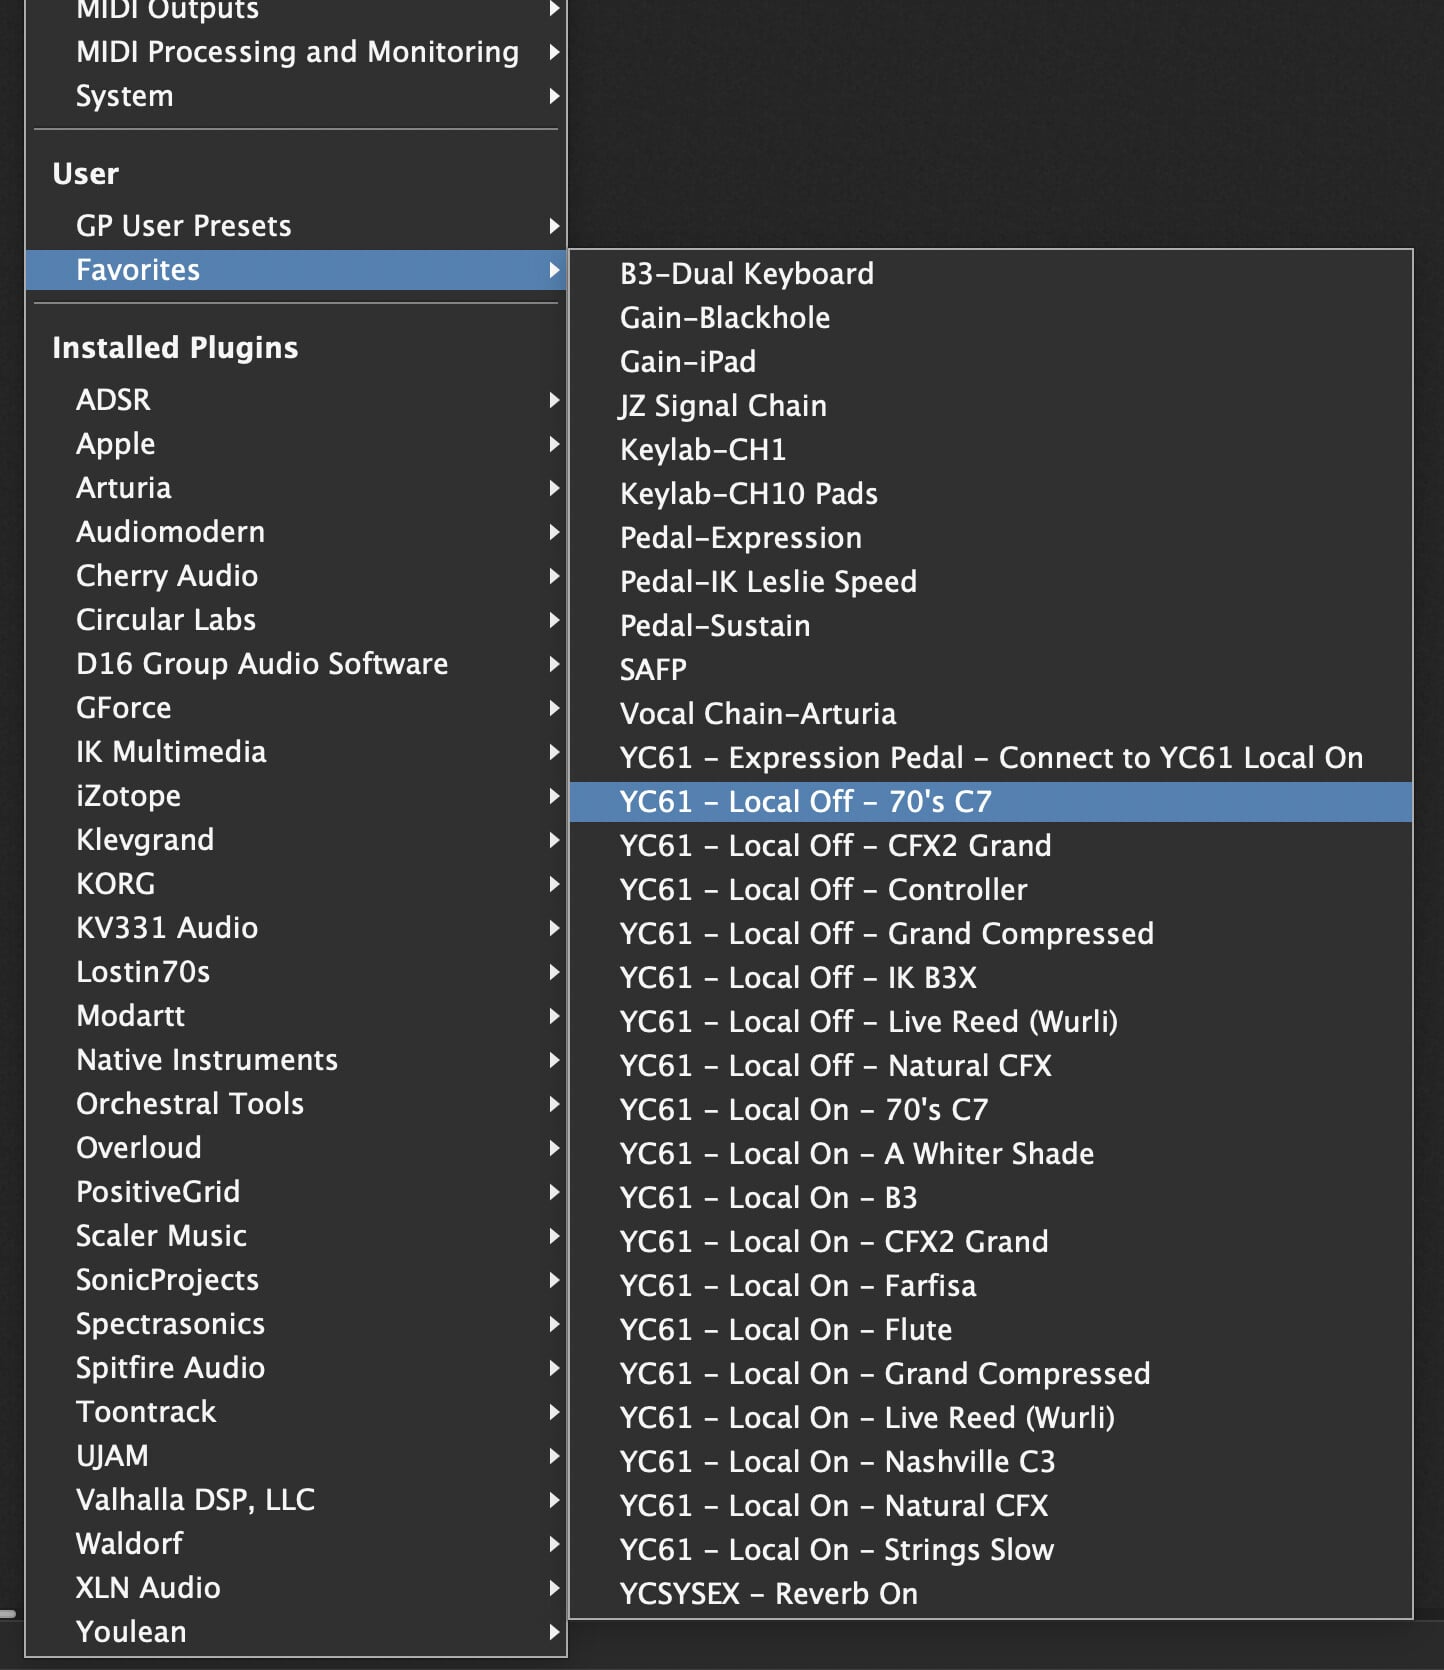Choose Vocal Chain-Arturia preset

(x=757, y=713)
